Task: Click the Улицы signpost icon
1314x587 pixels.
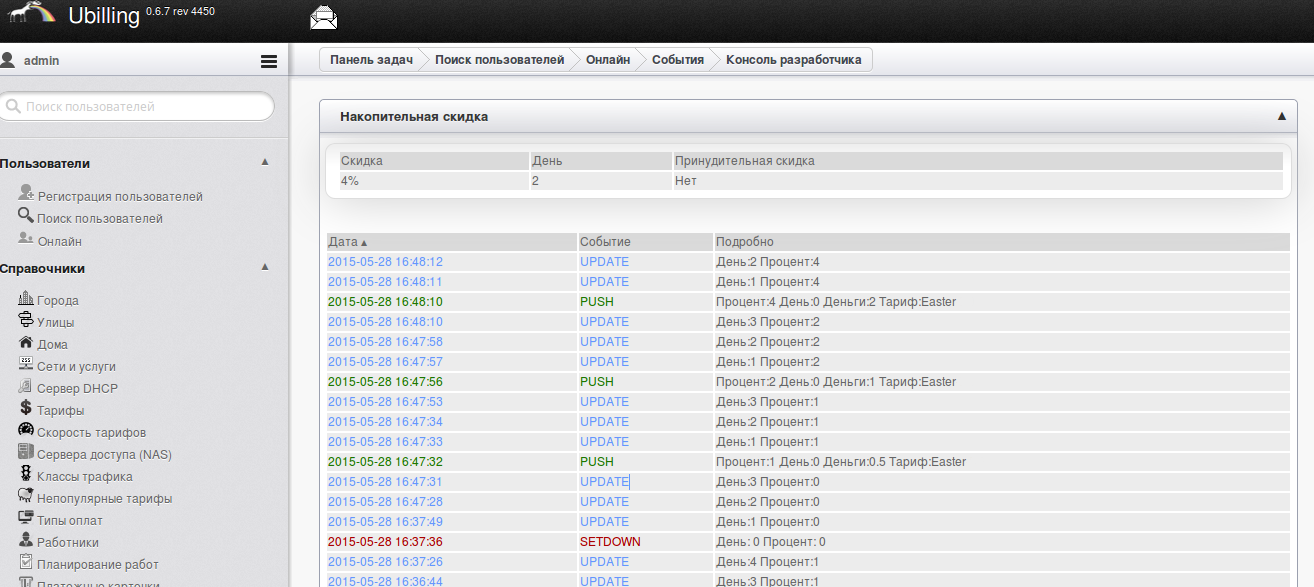Action: coord(26,321)
